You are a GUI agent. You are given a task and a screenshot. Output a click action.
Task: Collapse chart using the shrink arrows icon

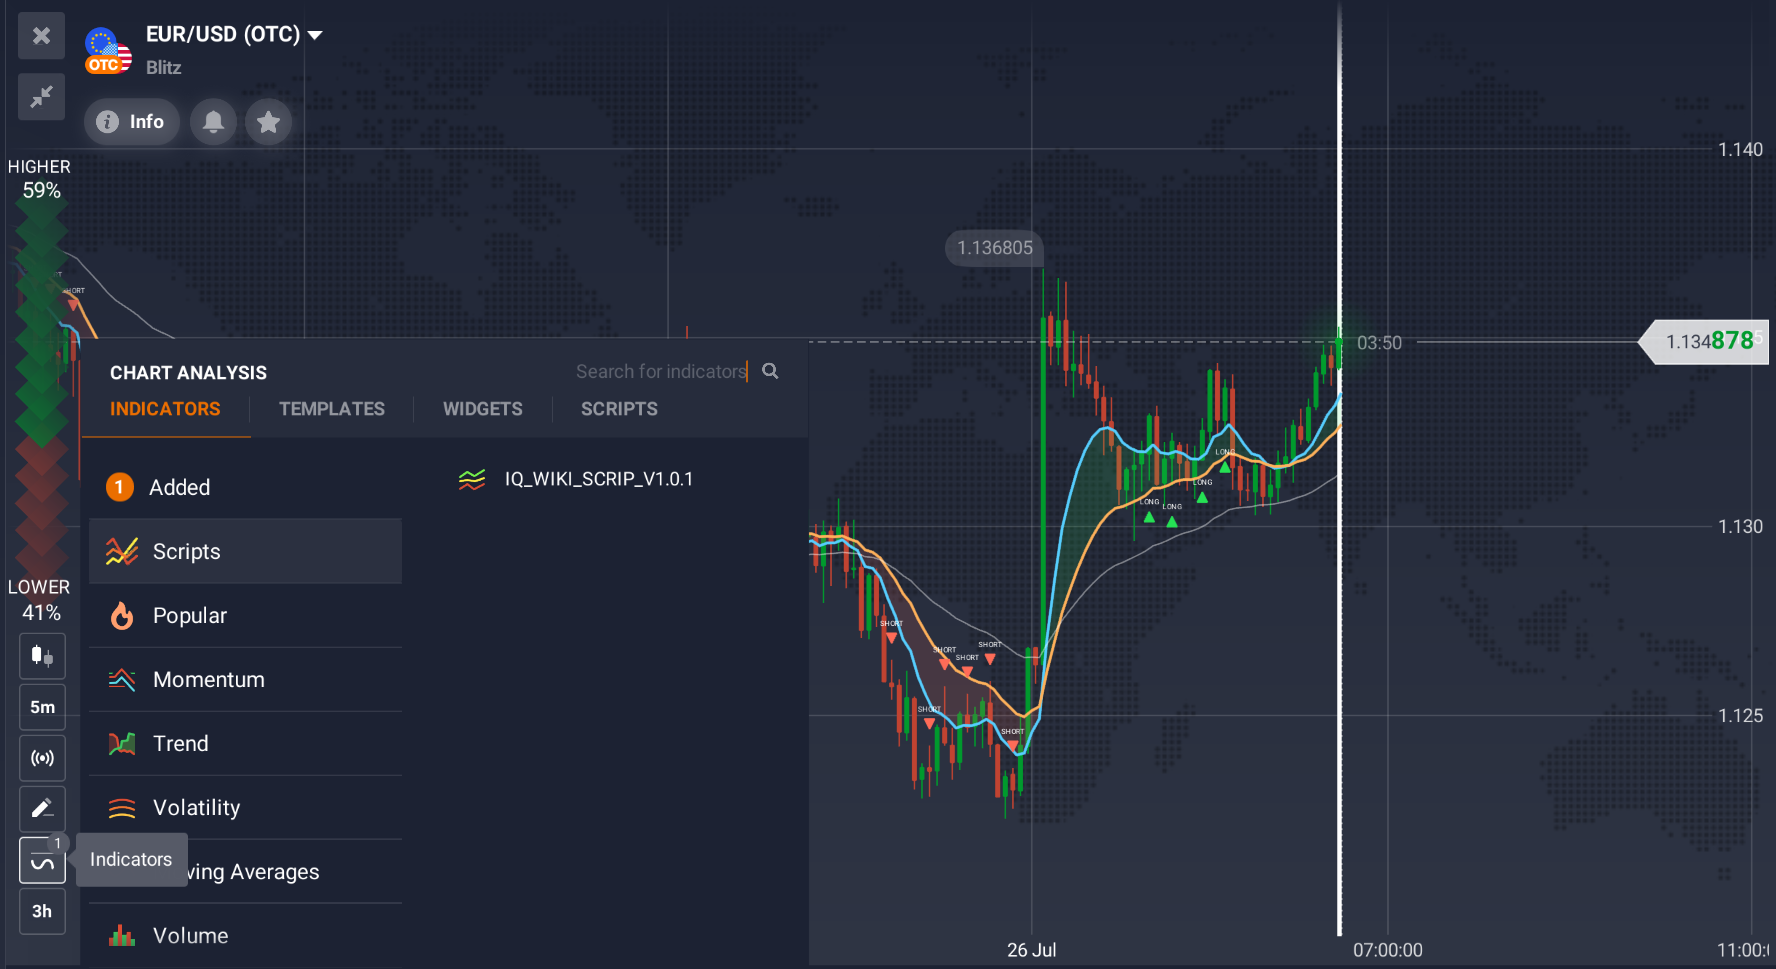pyautogui.click(x=41, y=97)
